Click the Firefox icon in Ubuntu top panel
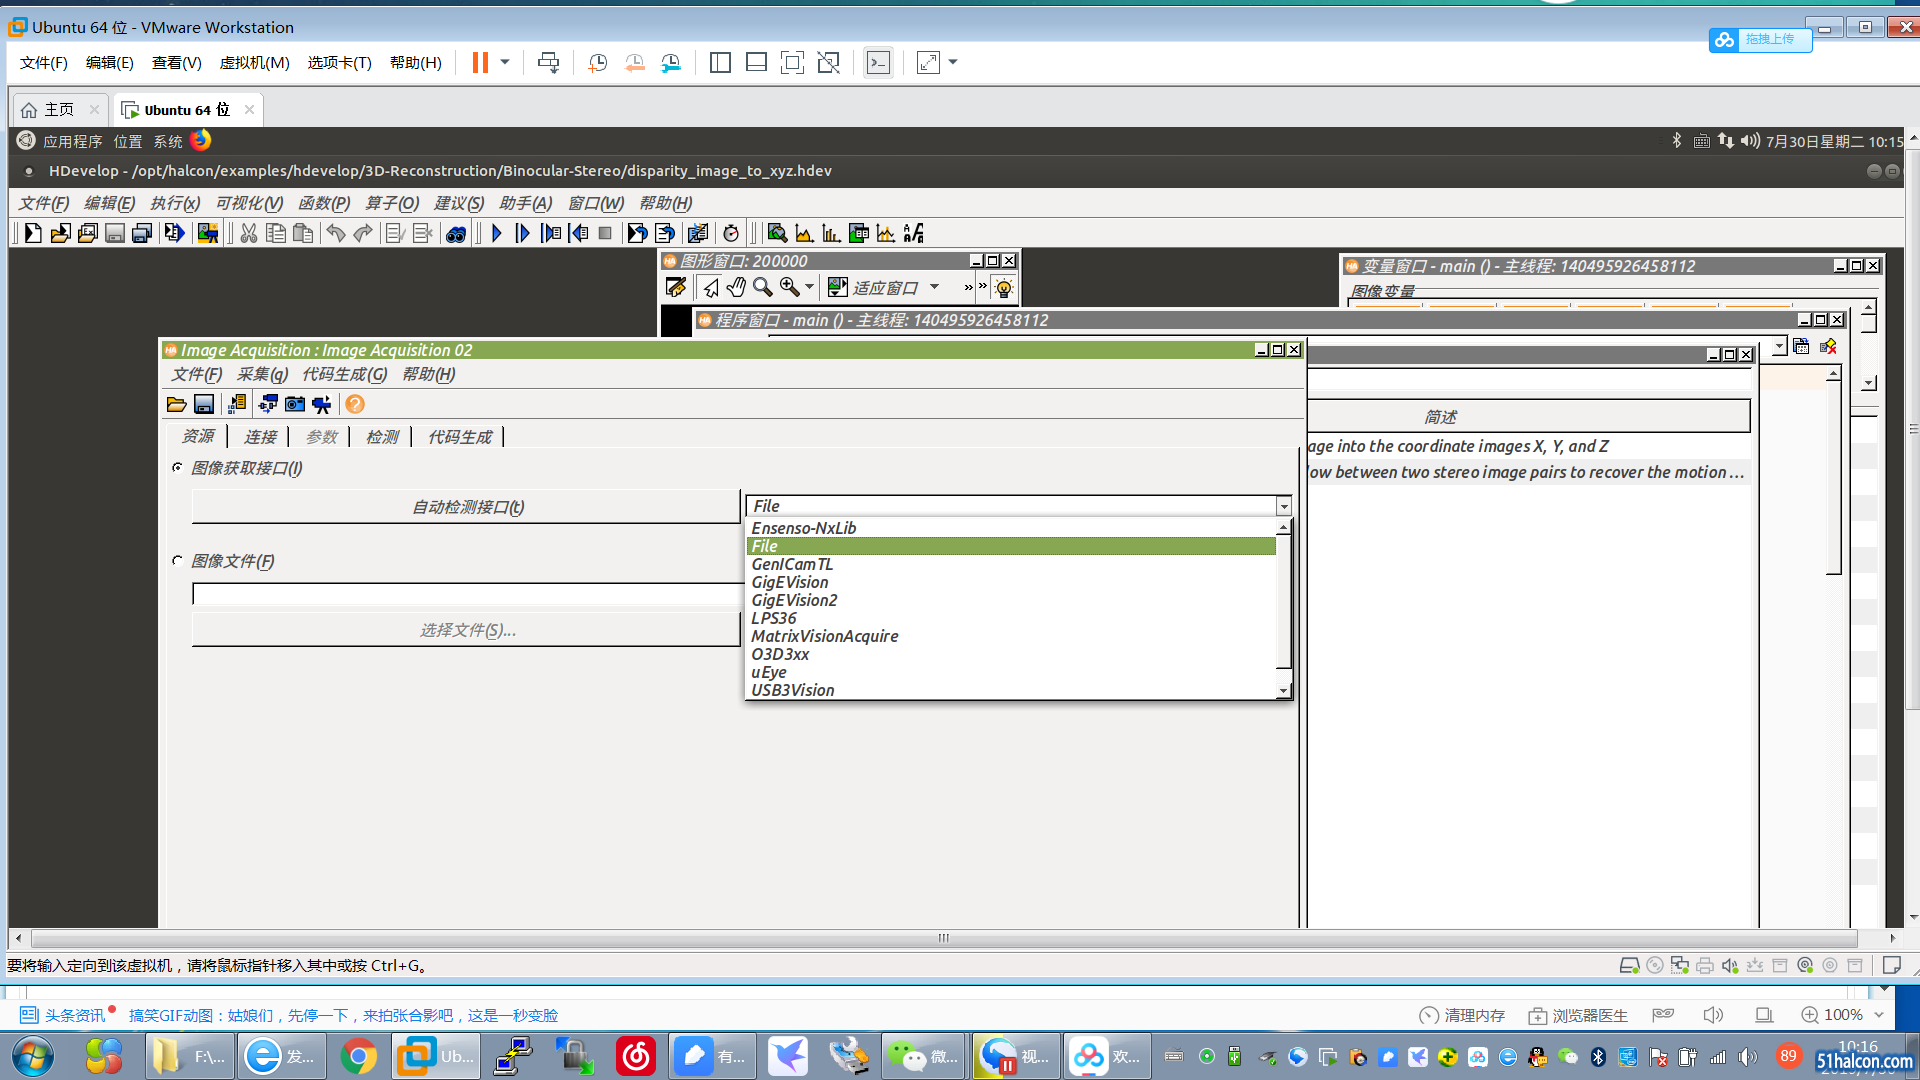Viewport: 1920px width, 1080px height. (201, 140)
